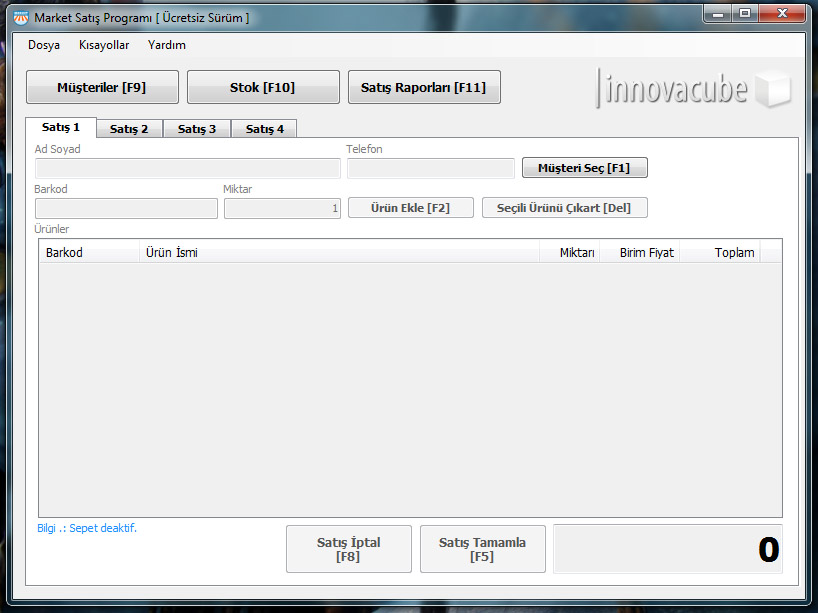818x613 pixels.
Task: Open the Dosya menu
Action: [x=44, y=45]
